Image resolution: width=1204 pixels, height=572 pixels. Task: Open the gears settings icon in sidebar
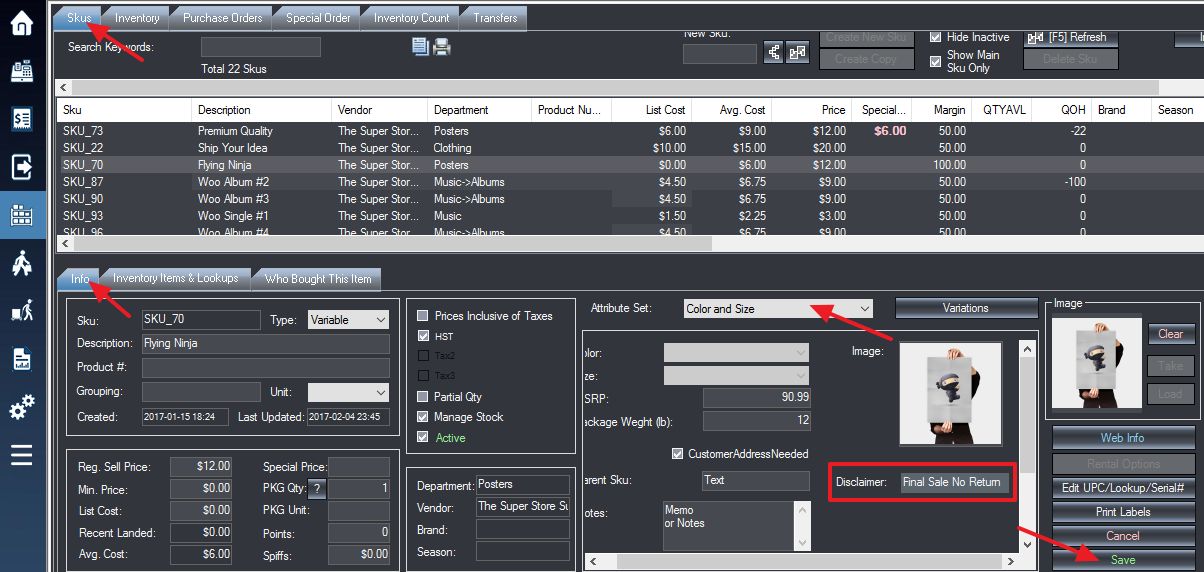pyautogui.click(x=22, y=408)
